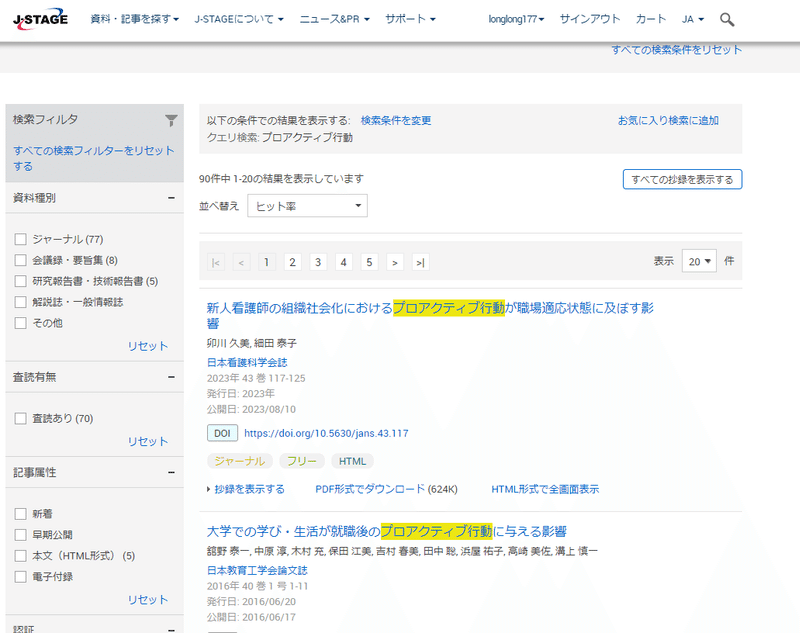Click the ジャーナル tag on the first result
This screenshot has width=800, height=633.
click(241, 460)
